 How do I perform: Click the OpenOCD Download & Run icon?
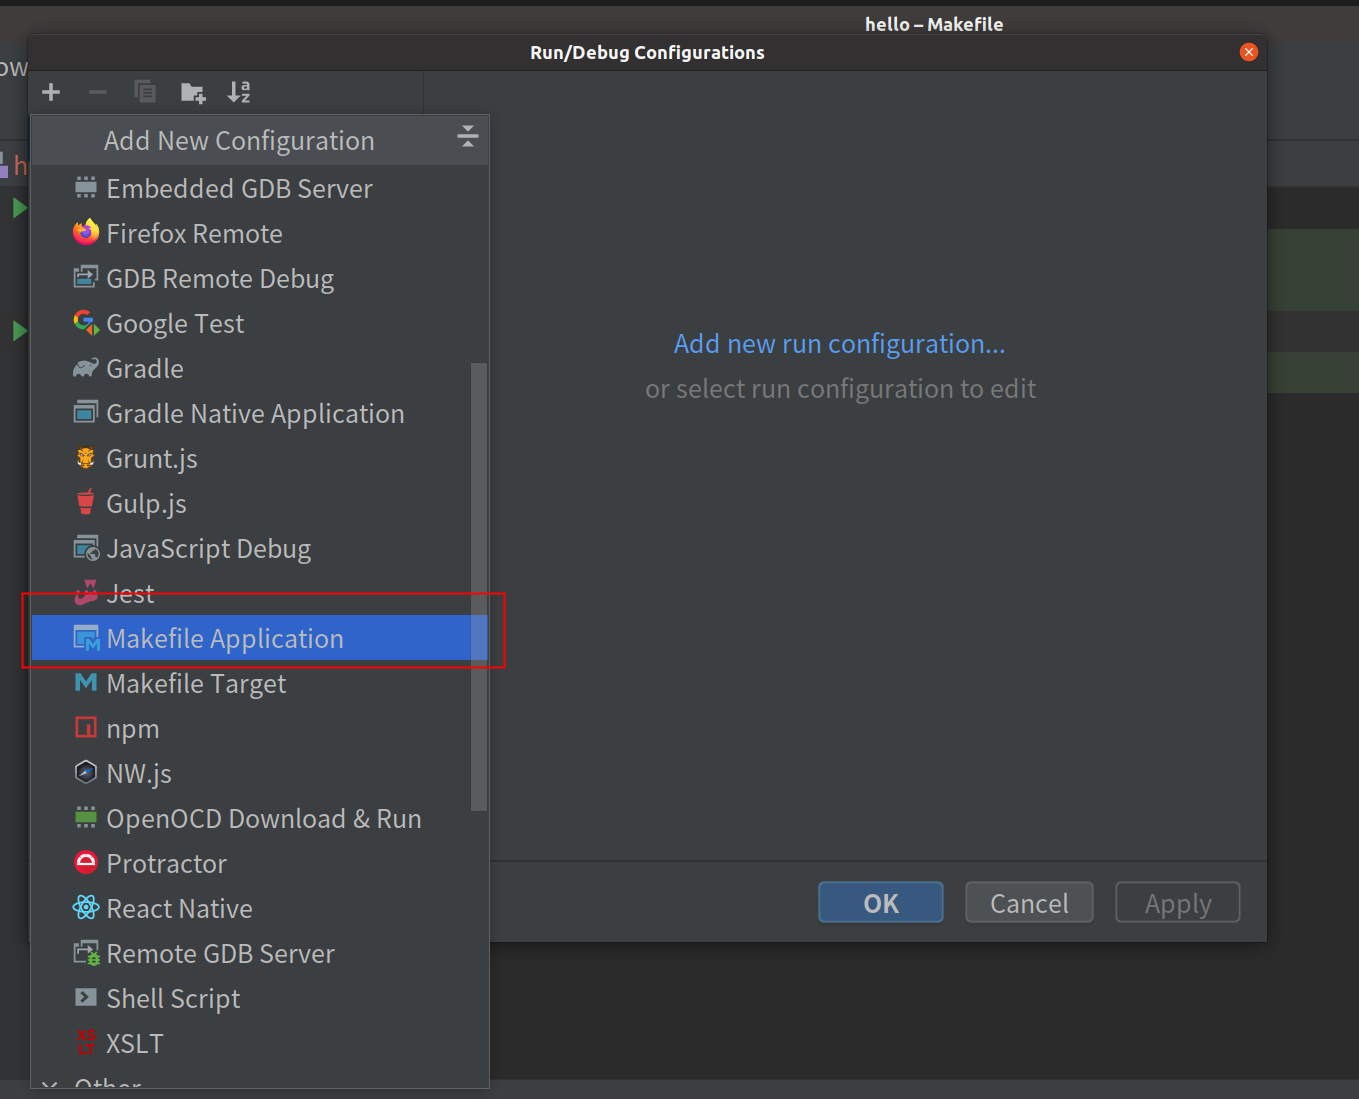coord(86,817)
